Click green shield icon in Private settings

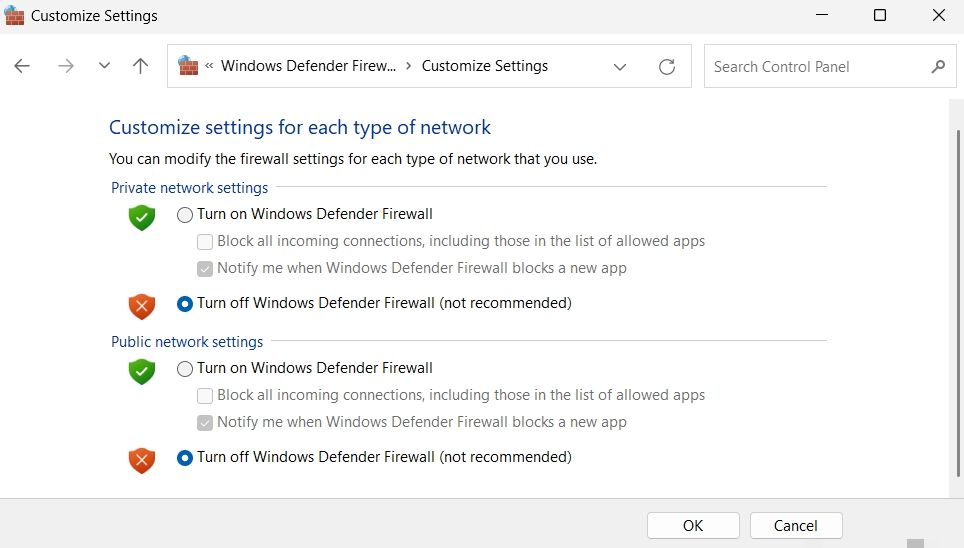tap(141, 217)
